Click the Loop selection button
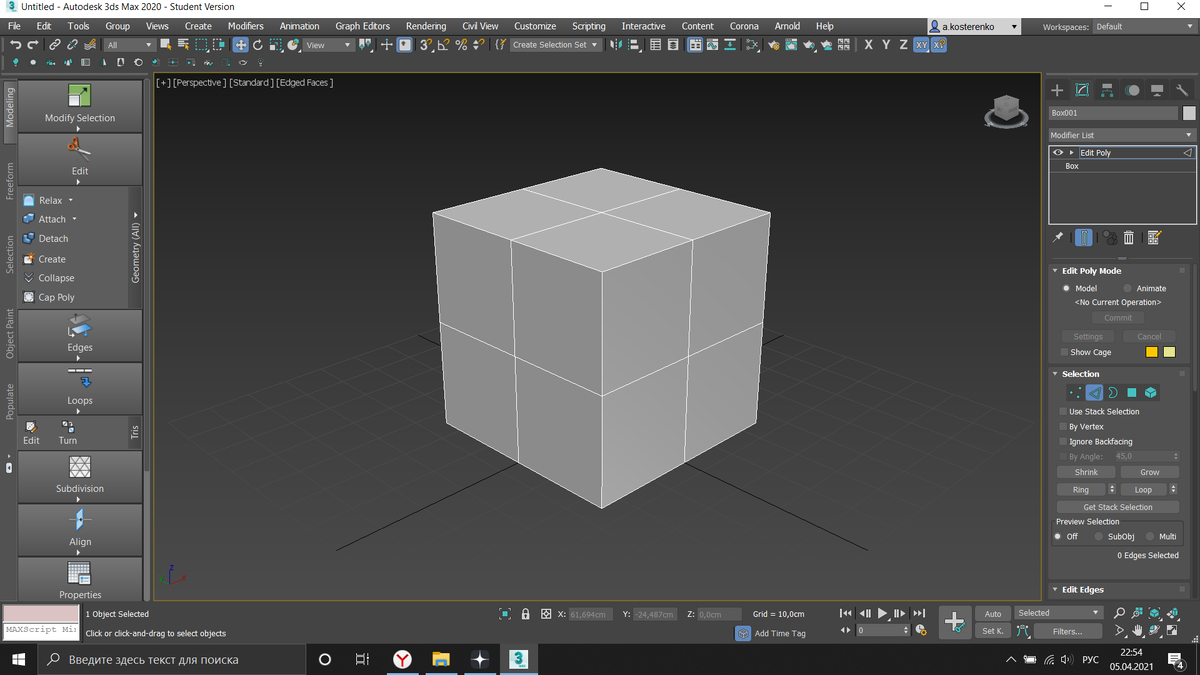 click(1143, 490)
